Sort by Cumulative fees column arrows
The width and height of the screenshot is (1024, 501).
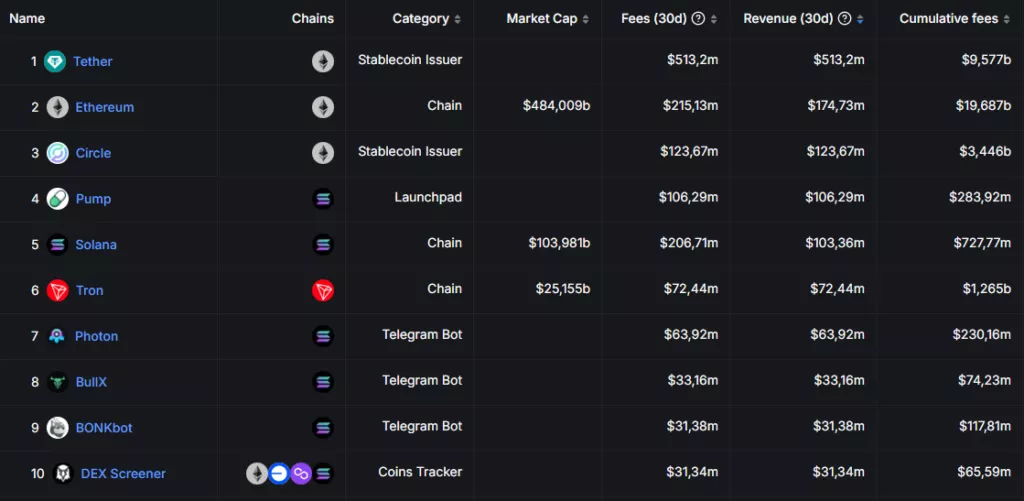point(1006,20)
